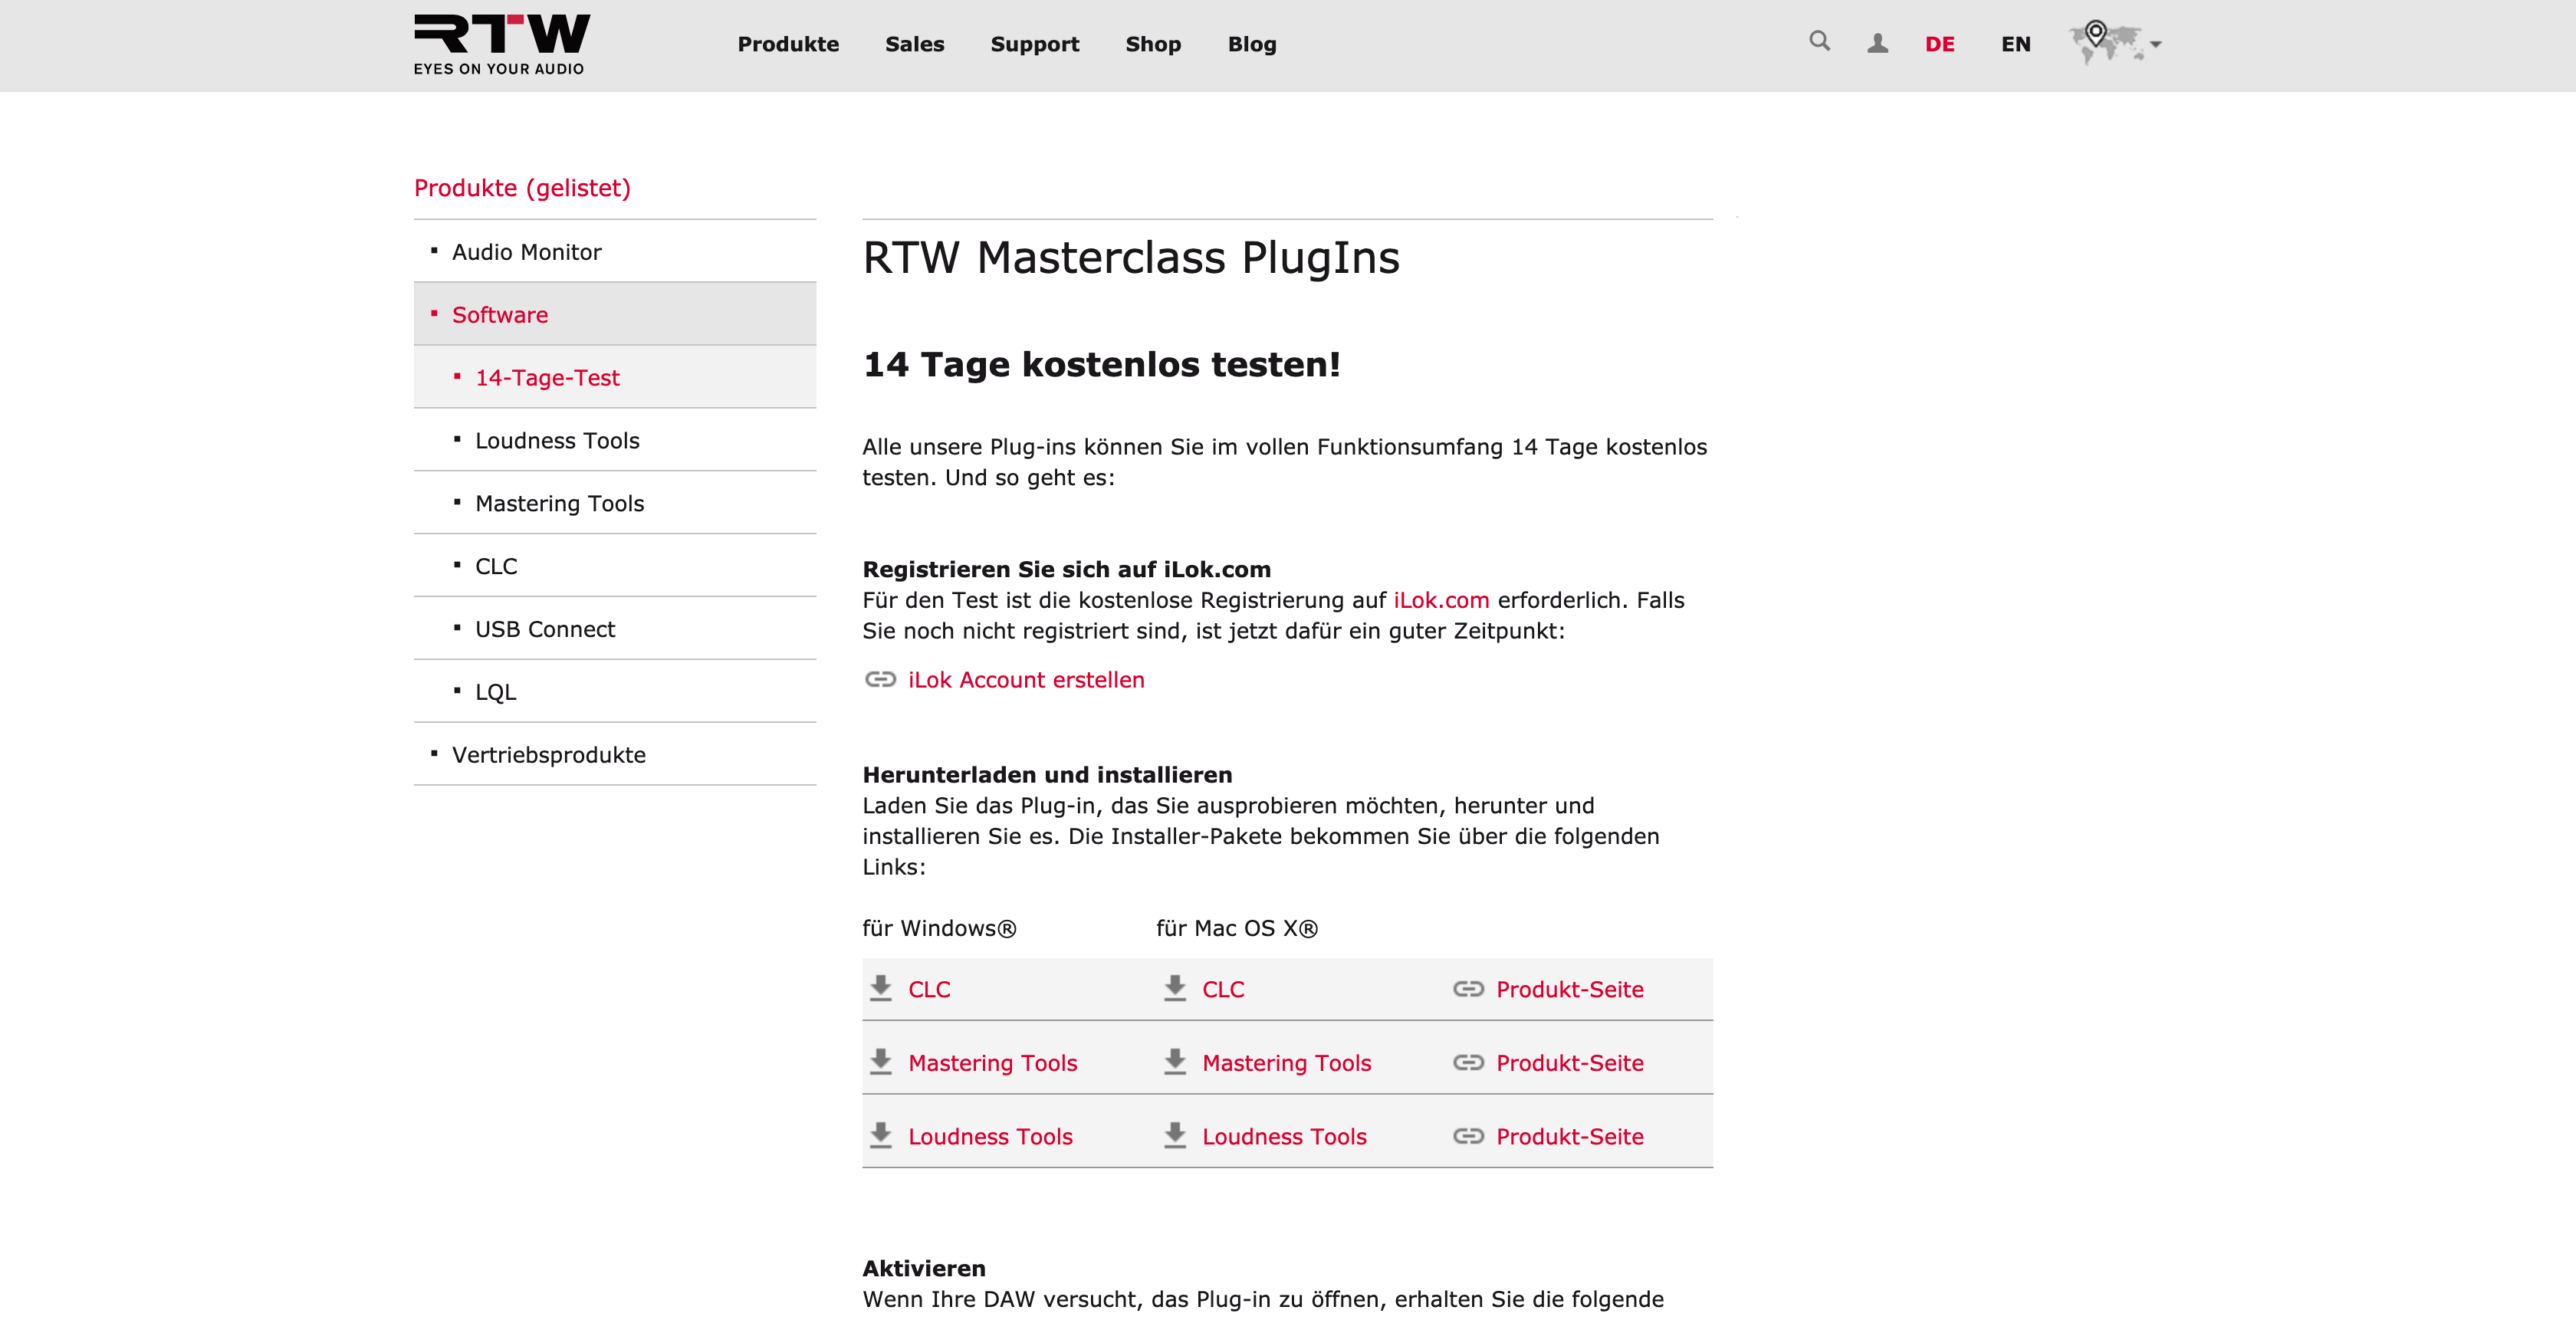Image resolution: width=2576 pixels, height=1320 pixels.
Task: Open the search magnifier icon
Action: tap(1819, 41)
